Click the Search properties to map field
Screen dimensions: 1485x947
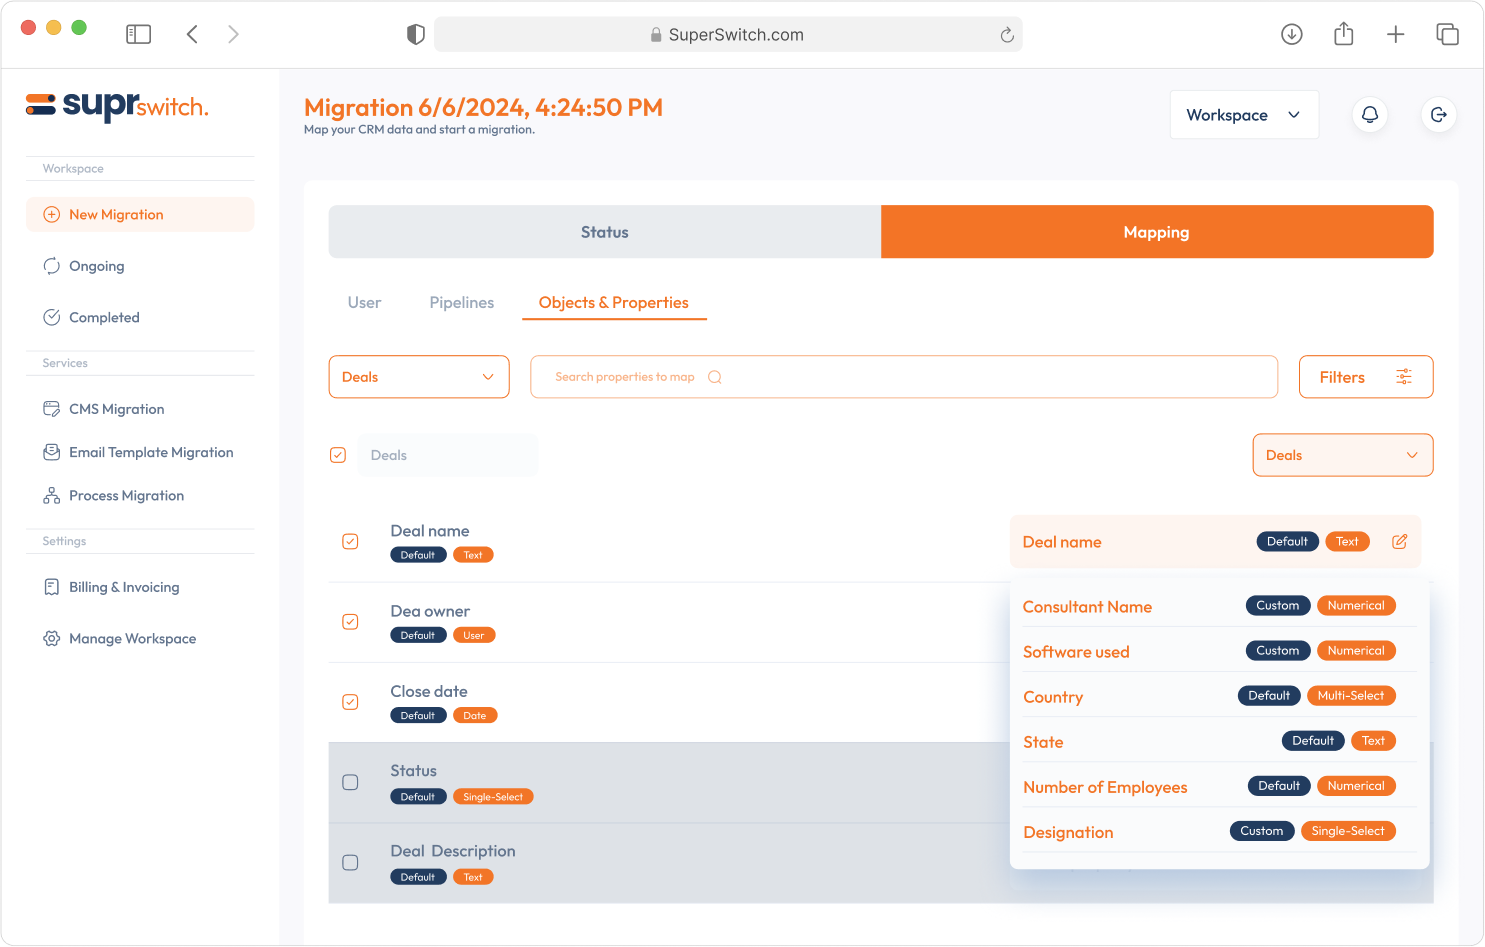(900, 377)
